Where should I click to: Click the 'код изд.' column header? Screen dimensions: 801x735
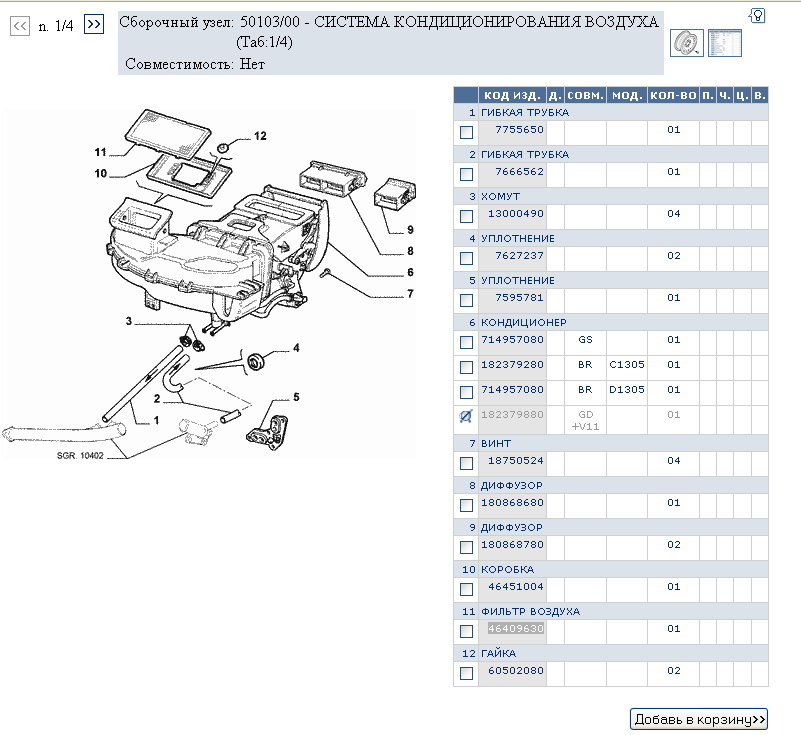(512, 95)
